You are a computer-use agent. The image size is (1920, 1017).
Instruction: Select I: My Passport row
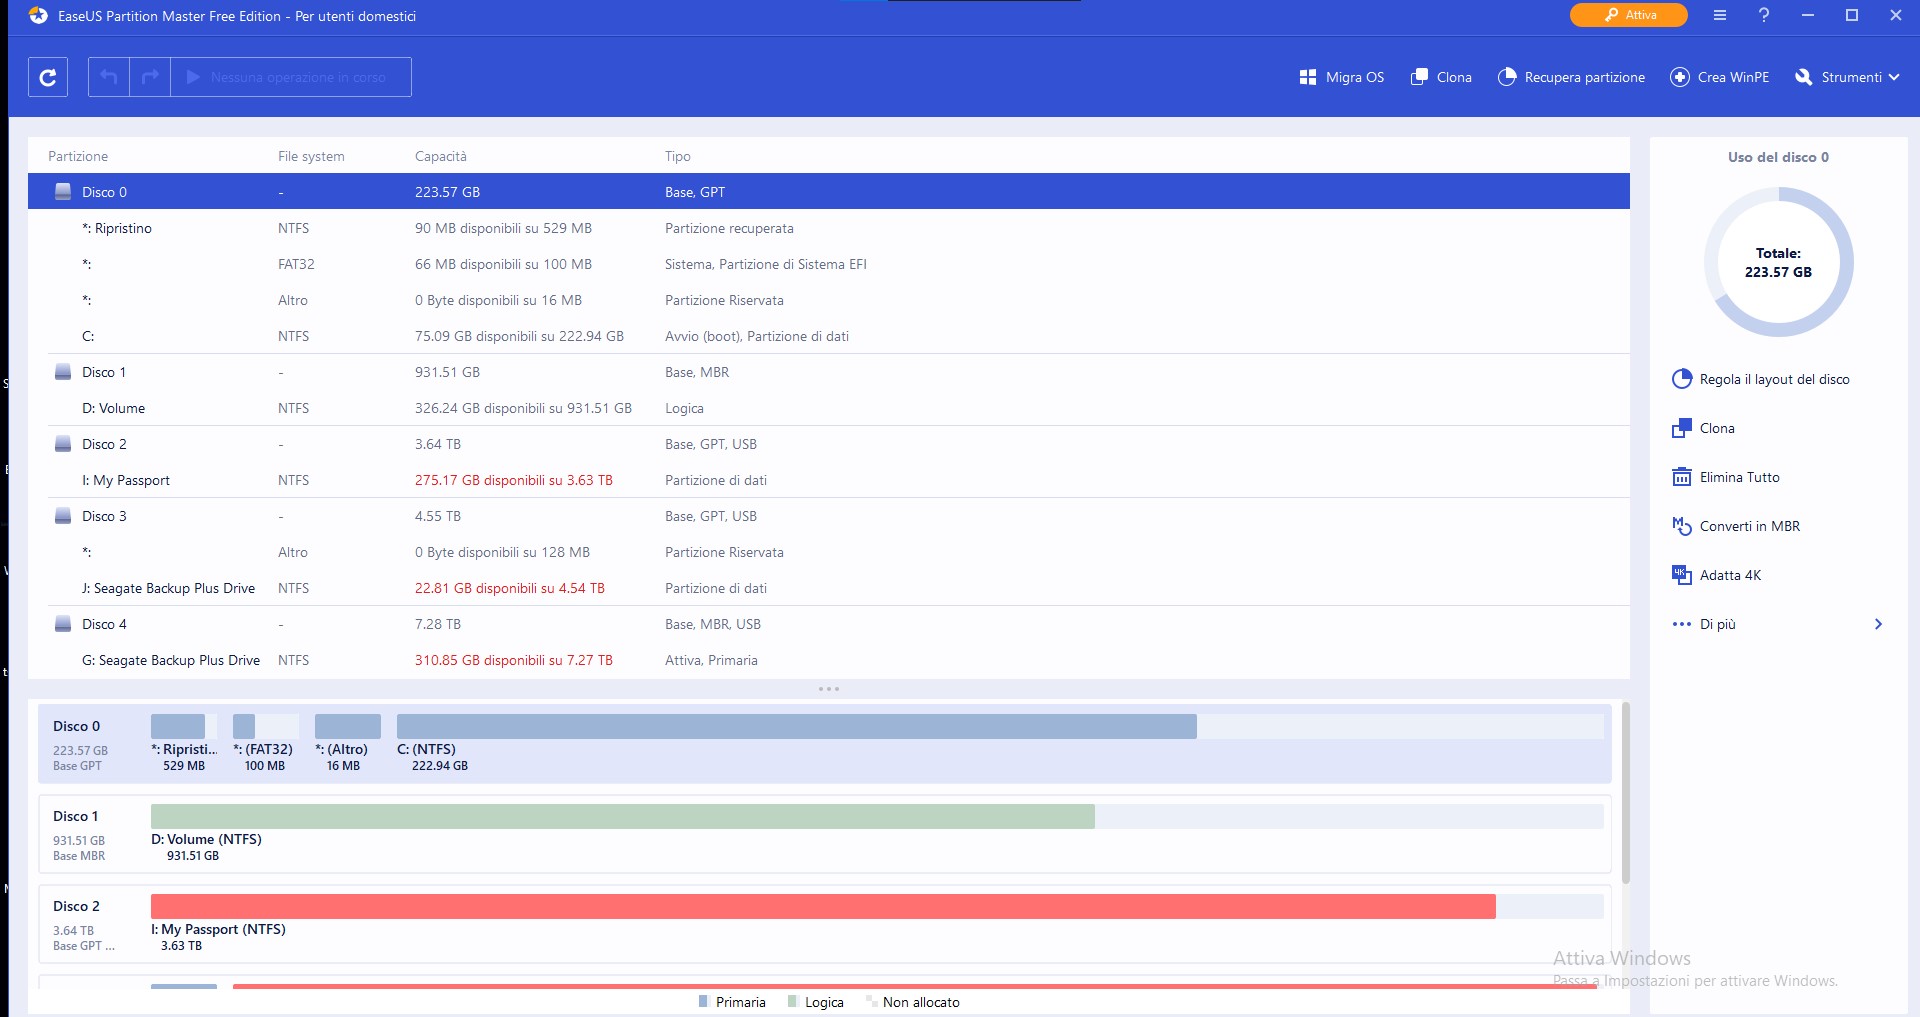[829, 480]
